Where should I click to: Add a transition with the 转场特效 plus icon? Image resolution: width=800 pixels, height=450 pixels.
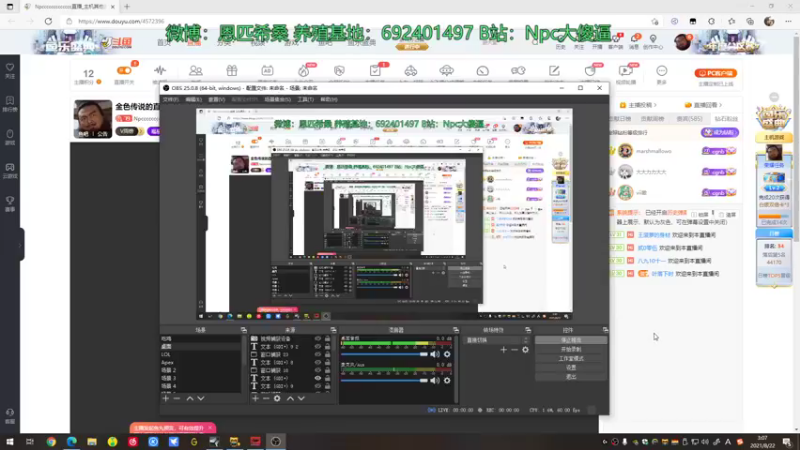click(504, 350)
